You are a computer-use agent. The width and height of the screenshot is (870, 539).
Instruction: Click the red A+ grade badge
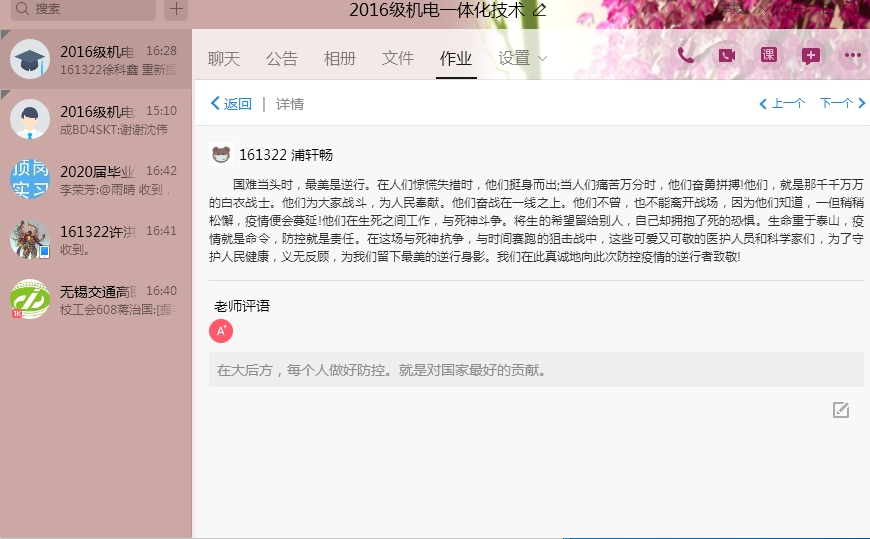coord(221,331)
